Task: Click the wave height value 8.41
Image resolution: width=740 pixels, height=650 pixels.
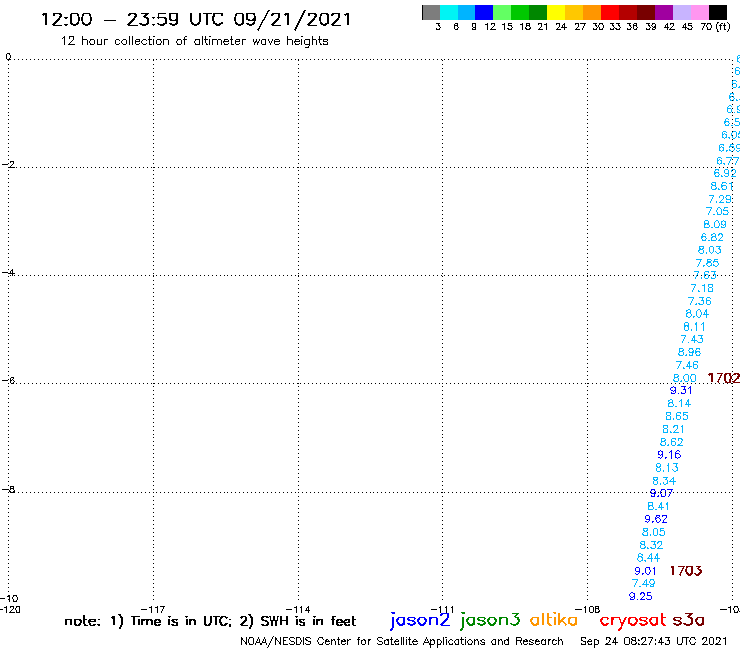Action: (658, 506)
